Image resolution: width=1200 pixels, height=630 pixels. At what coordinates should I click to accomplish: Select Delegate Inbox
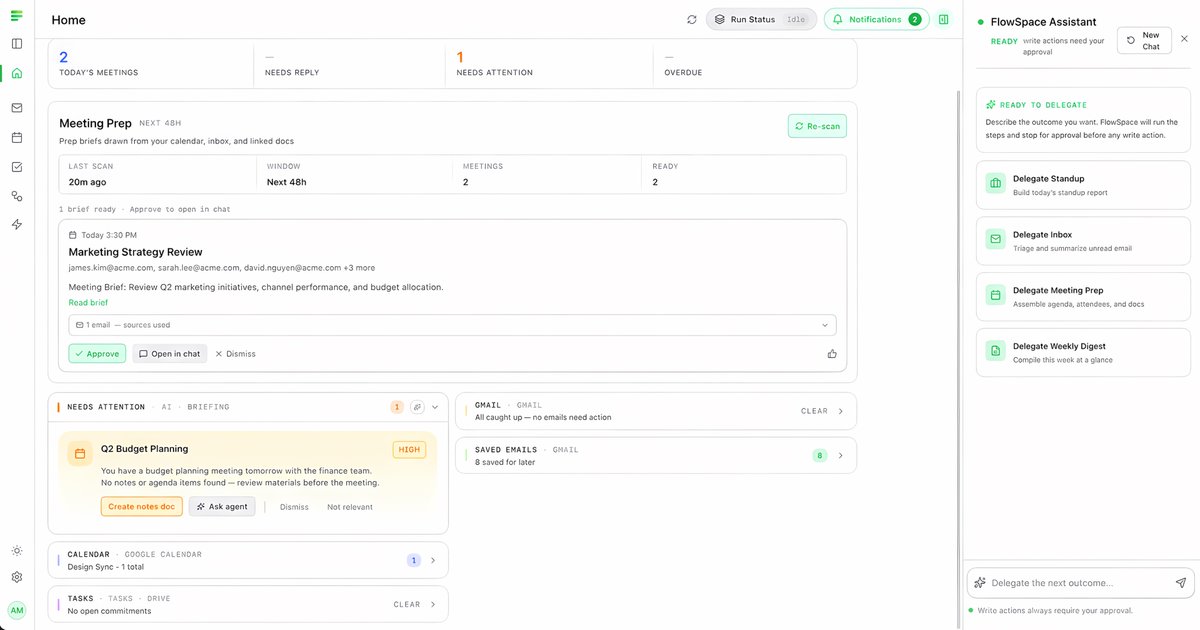1083,241
